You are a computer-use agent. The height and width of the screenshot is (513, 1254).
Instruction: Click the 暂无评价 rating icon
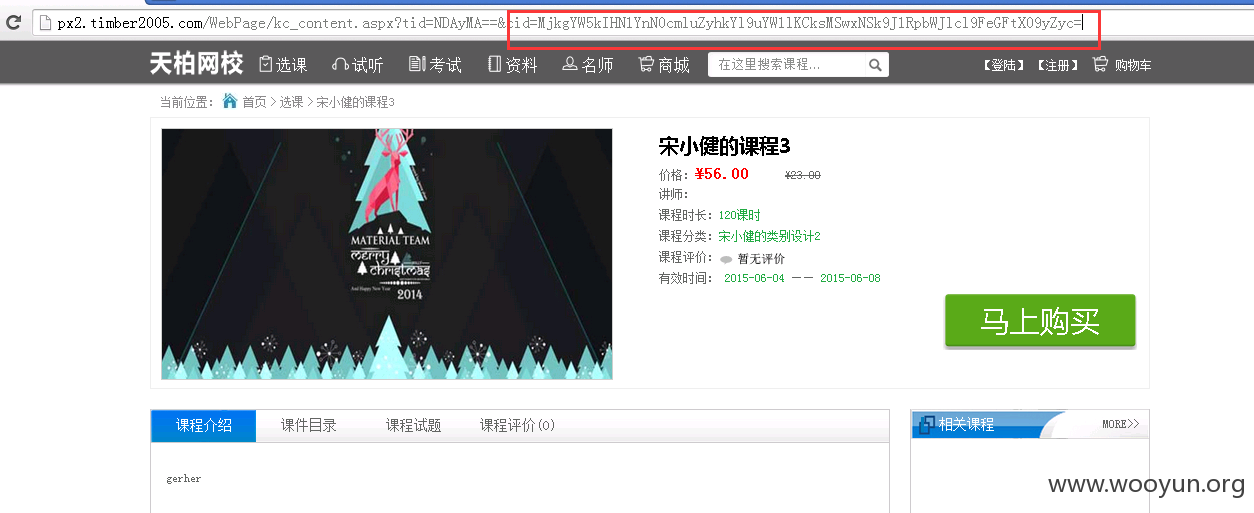[x=725, y=259]
